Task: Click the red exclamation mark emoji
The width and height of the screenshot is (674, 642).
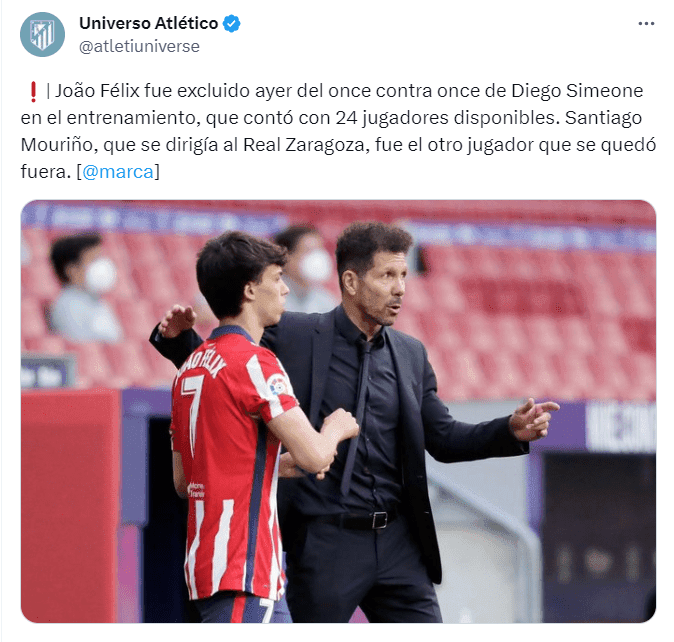Action: pyautogui.click(x=33, y=92)
